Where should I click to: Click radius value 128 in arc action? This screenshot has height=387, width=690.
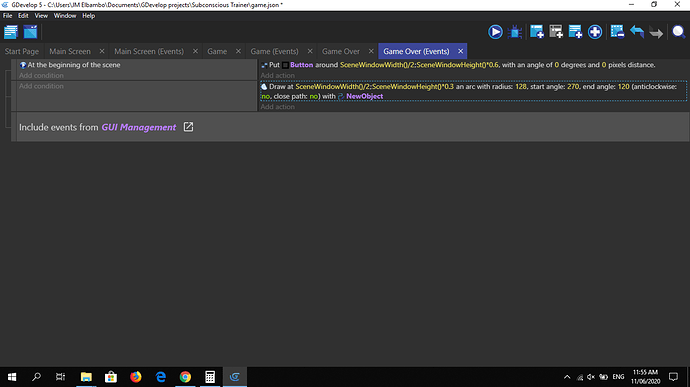pos(521,87)
